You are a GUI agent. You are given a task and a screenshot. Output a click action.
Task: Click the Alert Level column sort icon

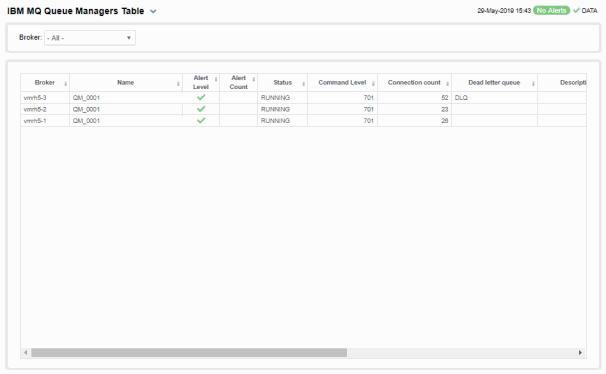point(216,79)
